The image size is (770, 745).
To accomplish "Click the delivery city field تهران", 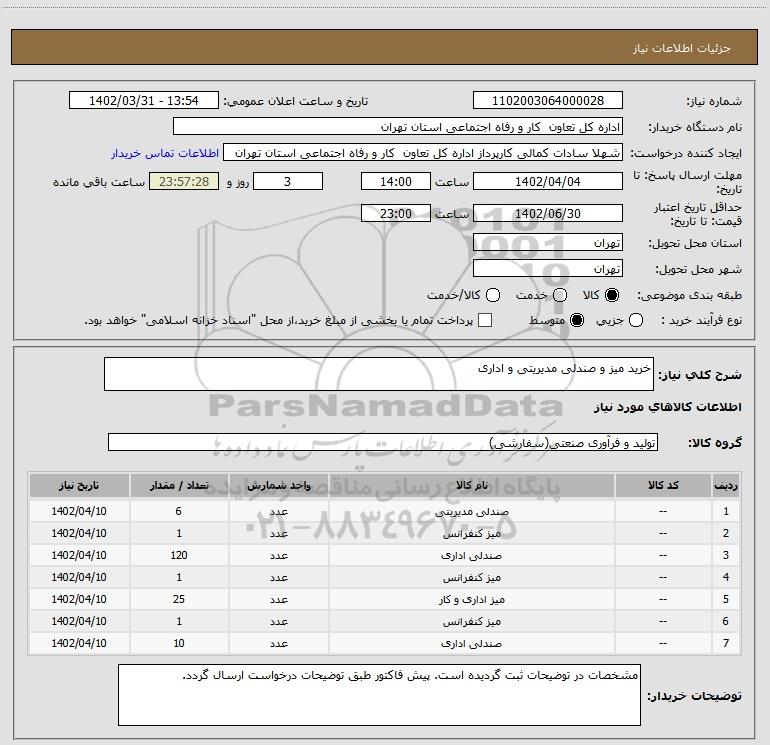I will coord(548,269).
